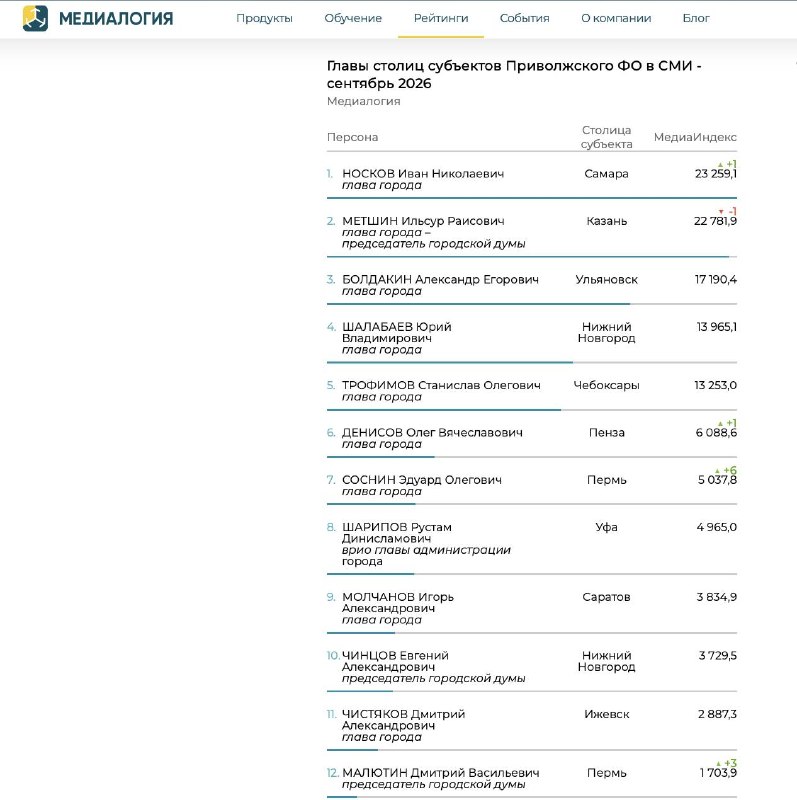Click the МедиаИндекс column header
This screenshot has height=800, width=797.
point(695,137)
